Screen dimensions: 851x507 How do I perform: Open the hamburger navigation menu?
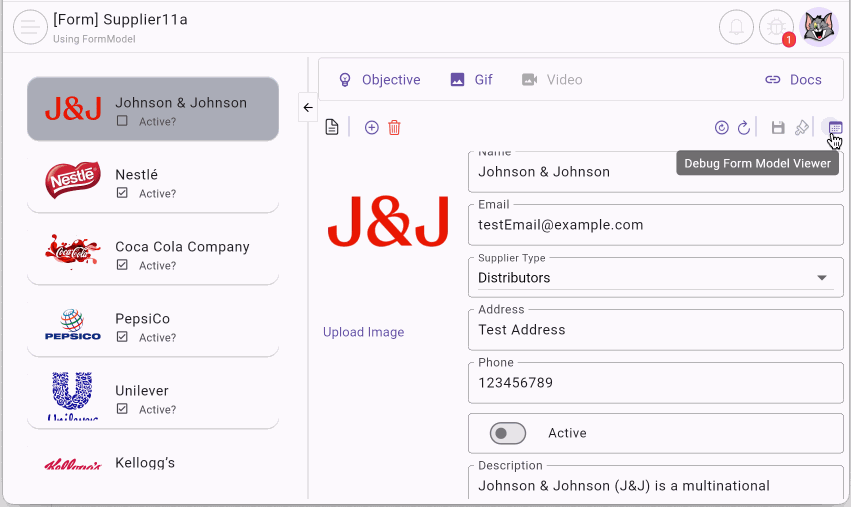click(30, 27)
